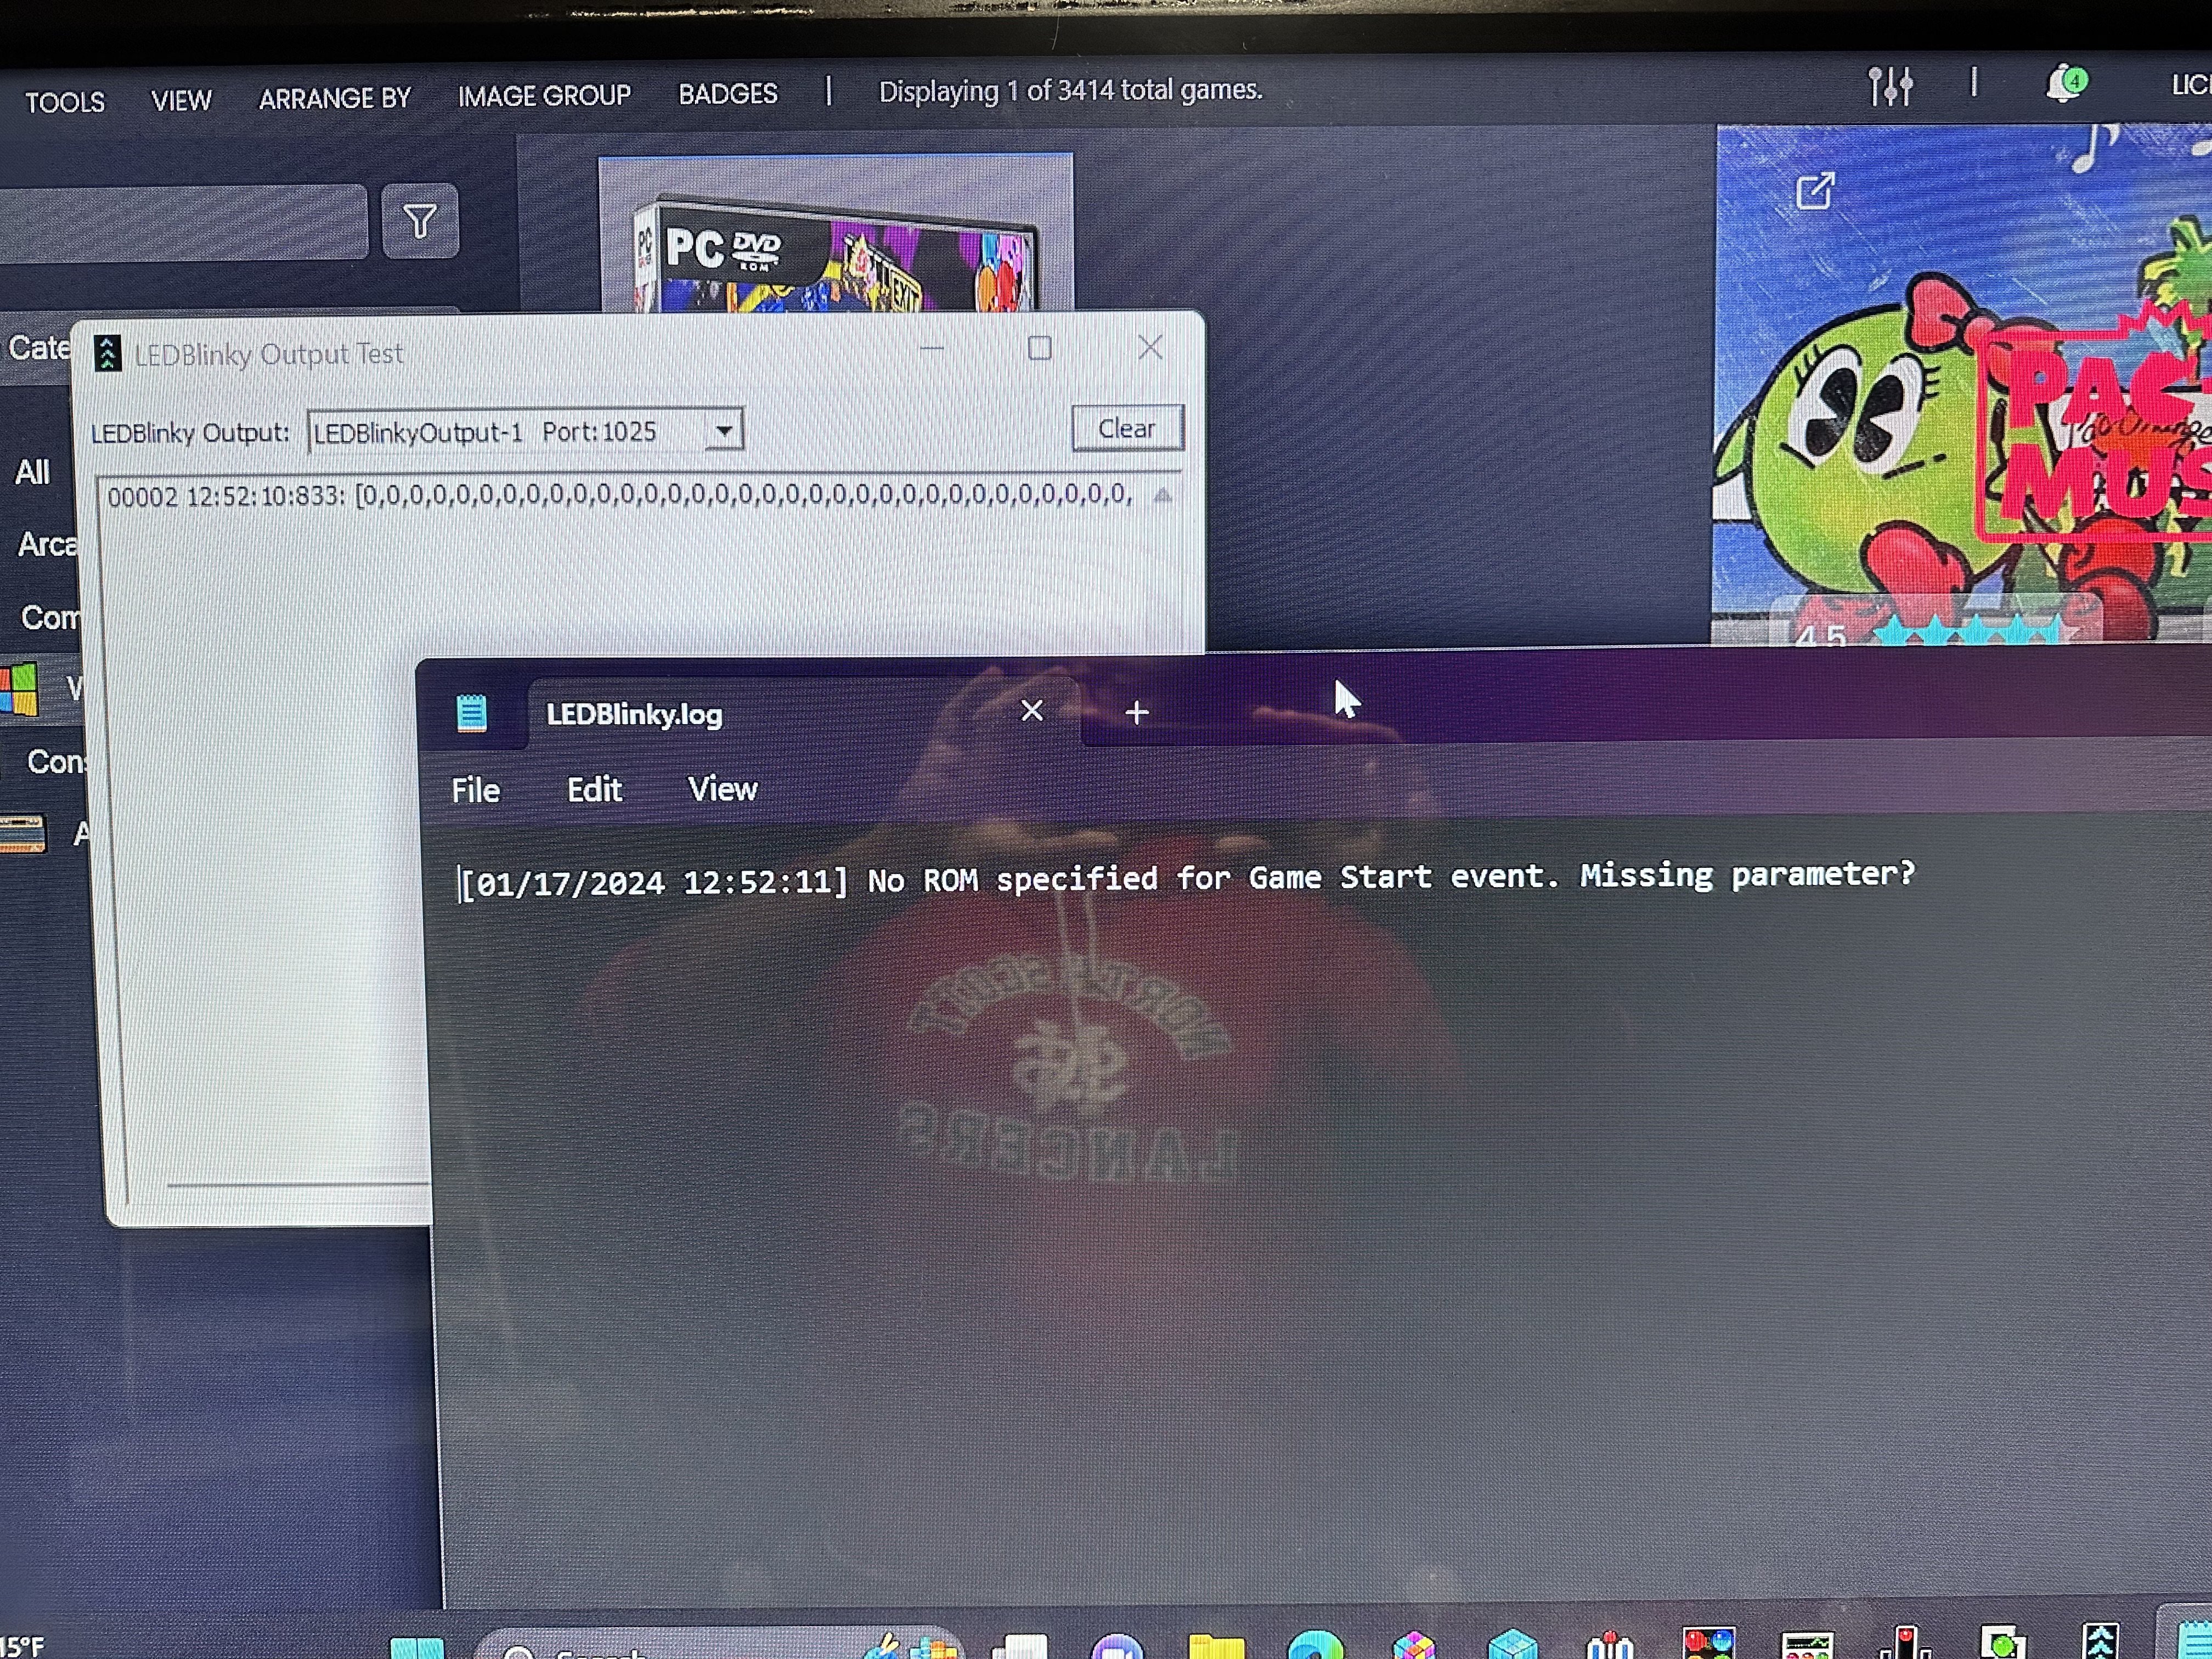Open the File menu in Notepad
Screen dimensions: 2212x1659
476,791
